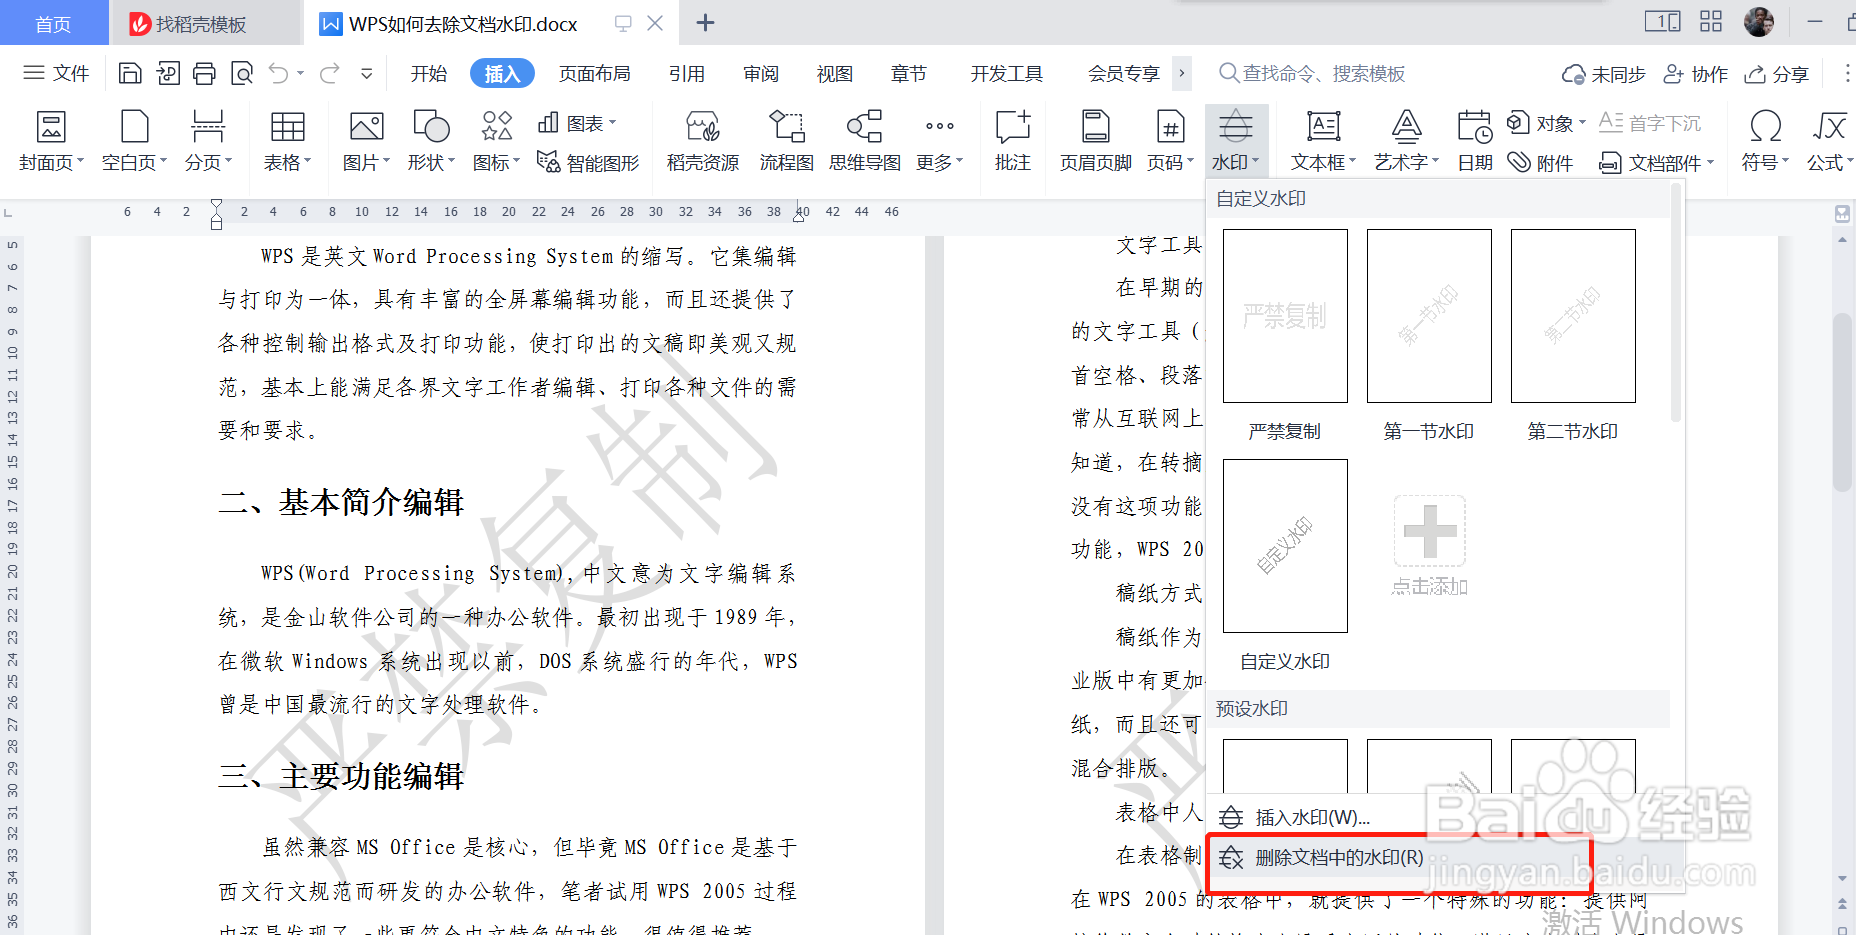Click the 水印 watermark button
The image size is (1856, 935).
coord(1236,141)
